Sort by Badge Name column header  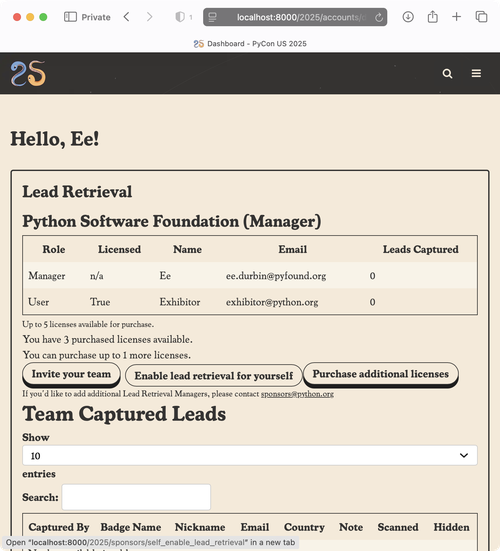pos(131,527)
